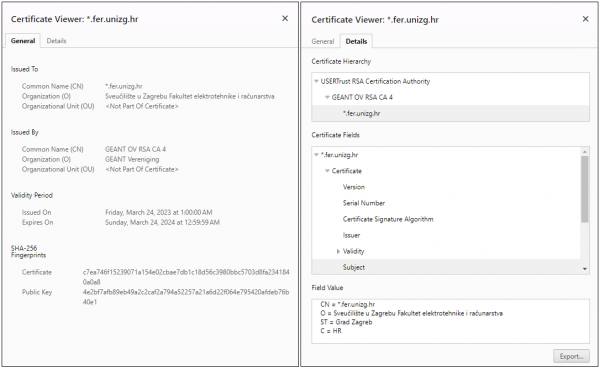Click the scroll down arrow in Certificate Fields
The image size is (600, 369).
click(585, 269)
